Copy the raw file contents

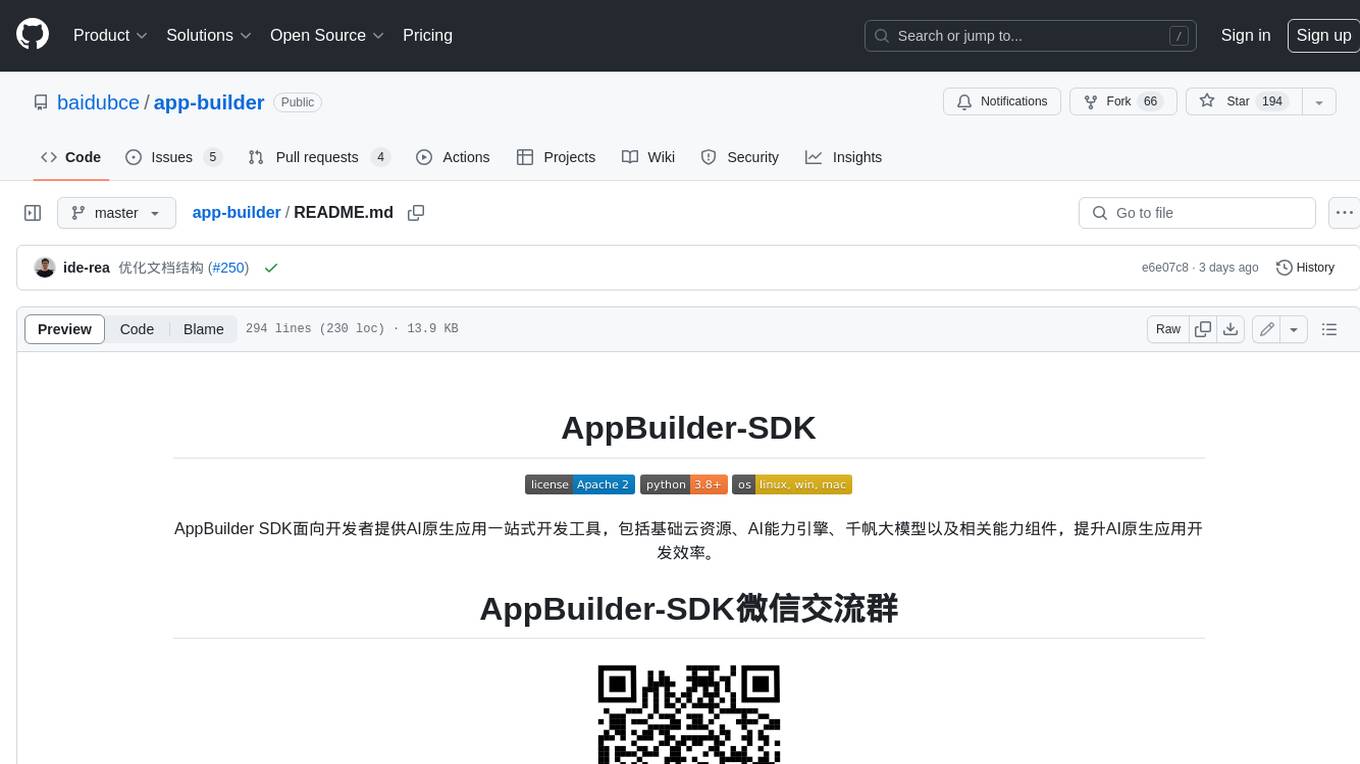coord(1203,329)
